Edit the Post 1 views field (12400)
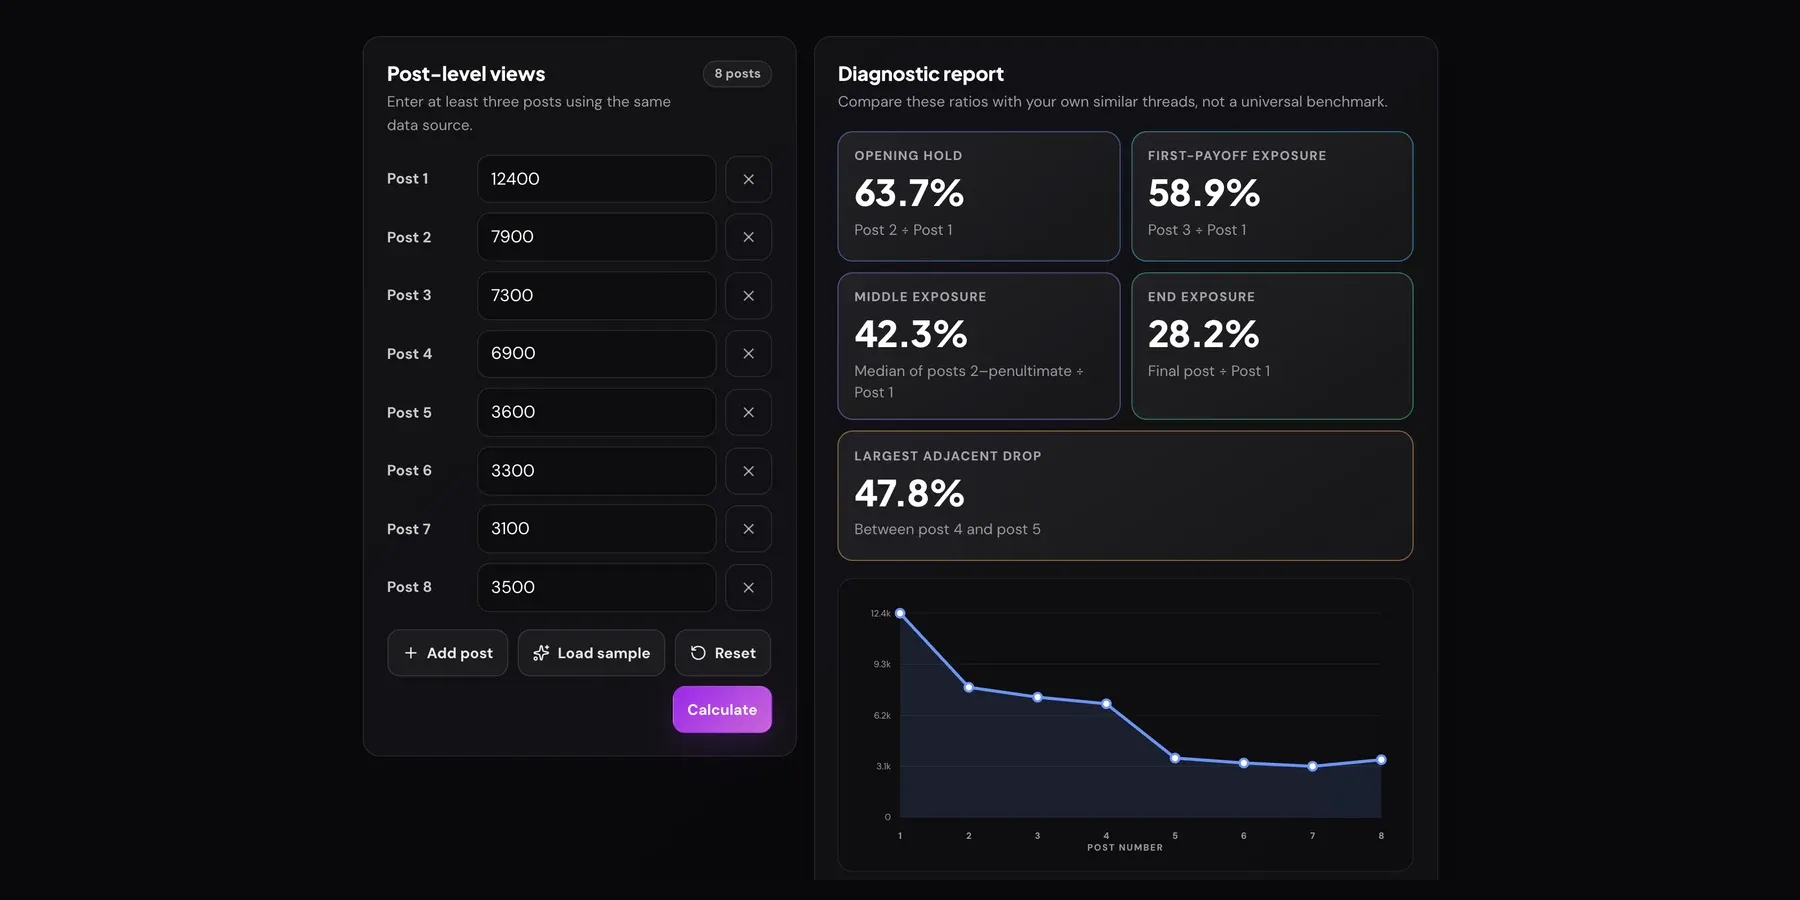Viewport: 1800px width, 900px height. pyautogui.click(x=596, y=179)
